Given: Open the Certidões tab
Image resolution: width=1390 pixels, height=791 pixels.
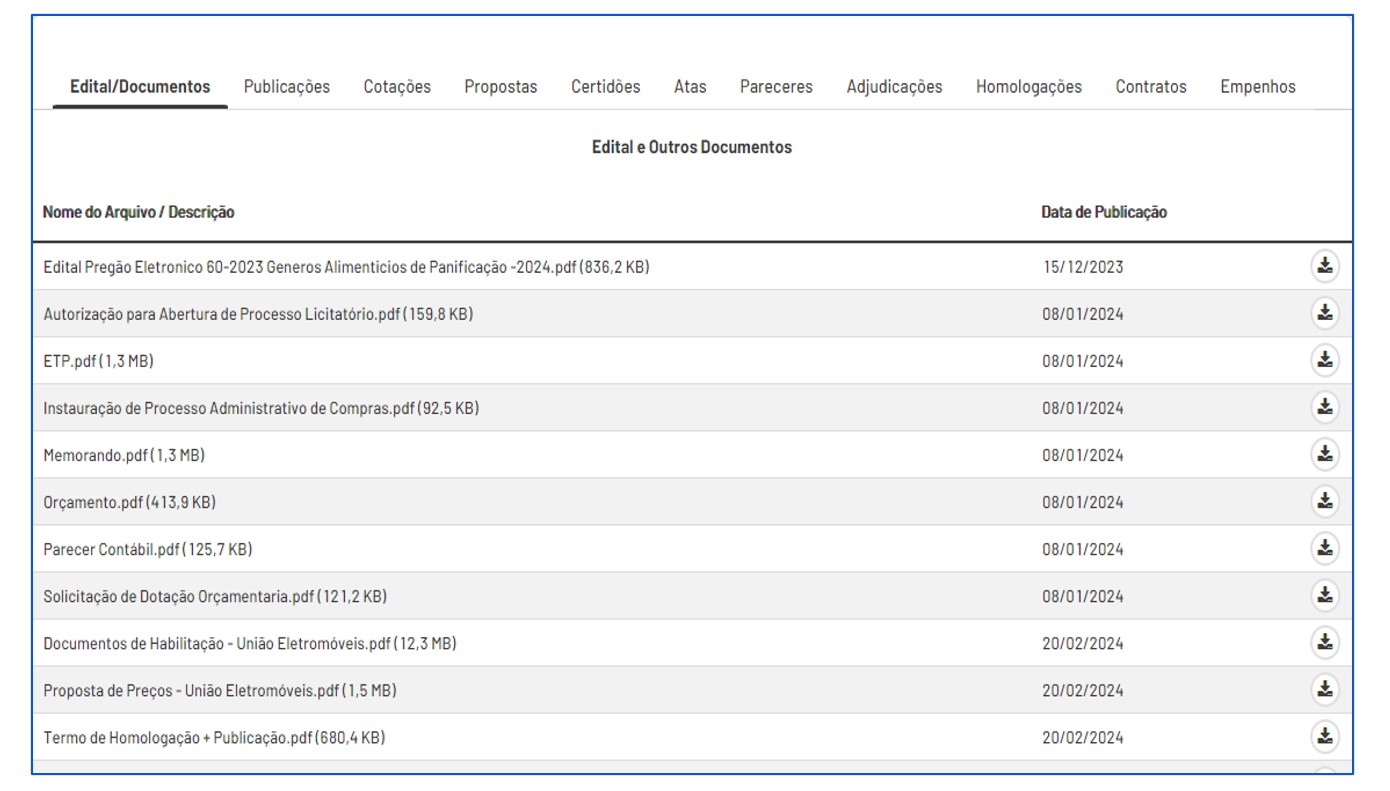Looking at the screenshot, I should pyautogui.click(x=606, y=87).
